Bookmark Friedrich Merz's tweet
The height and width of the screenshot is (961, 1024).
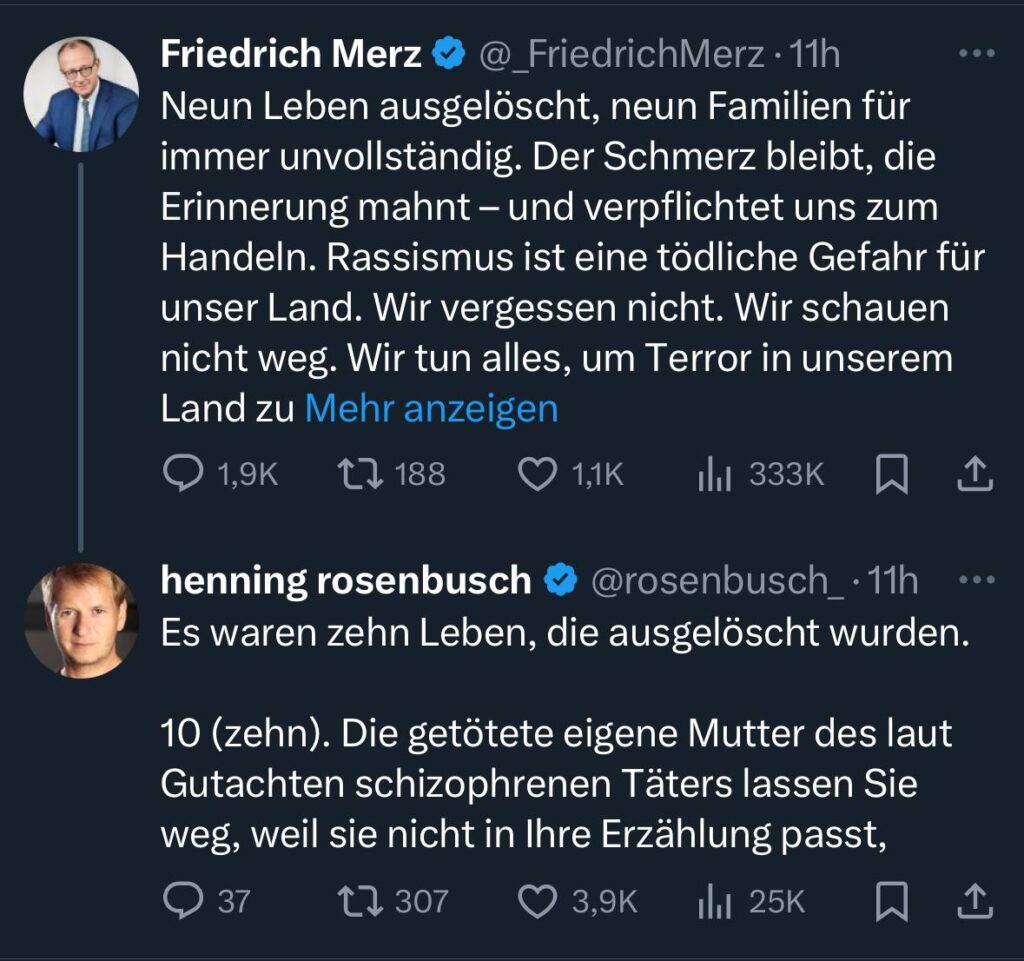pos(891,475)
